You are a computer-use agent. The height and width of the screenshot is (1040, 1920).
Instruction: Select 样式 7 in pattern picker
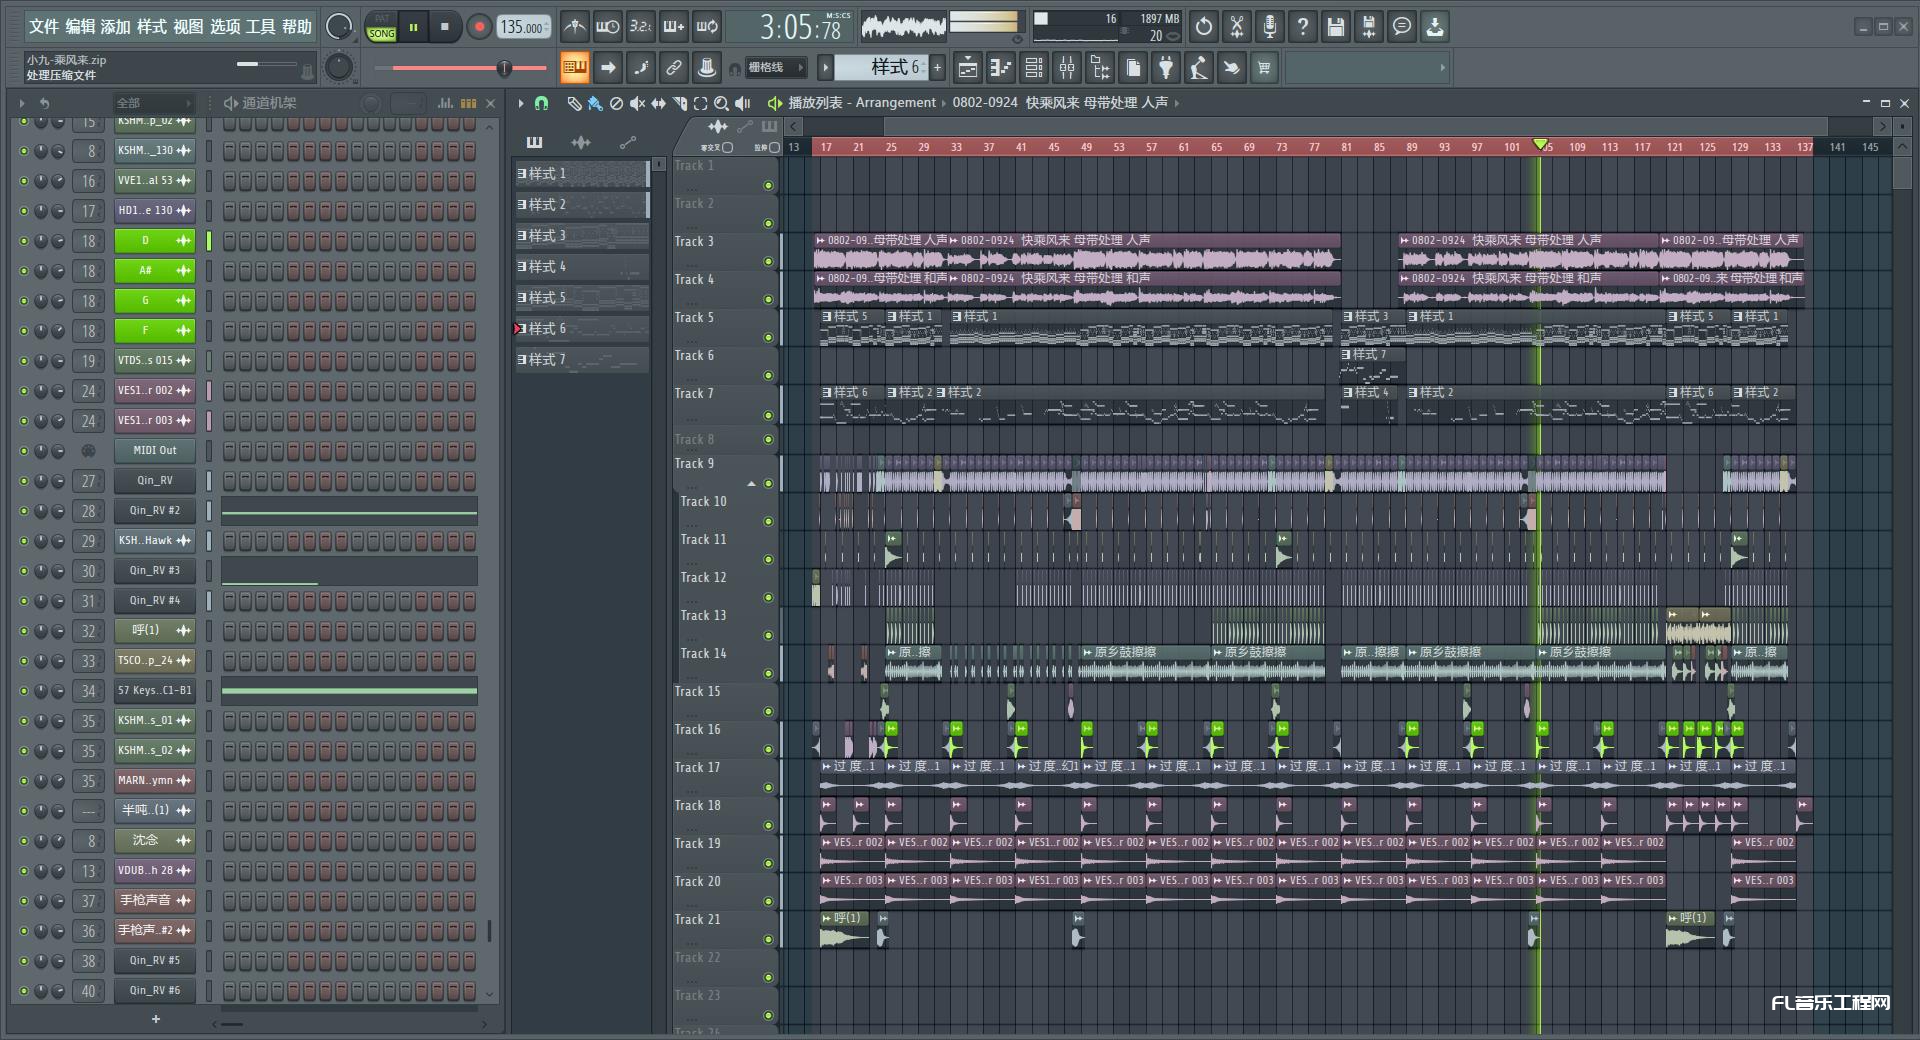pyautogui.click(x=582, y=360)
